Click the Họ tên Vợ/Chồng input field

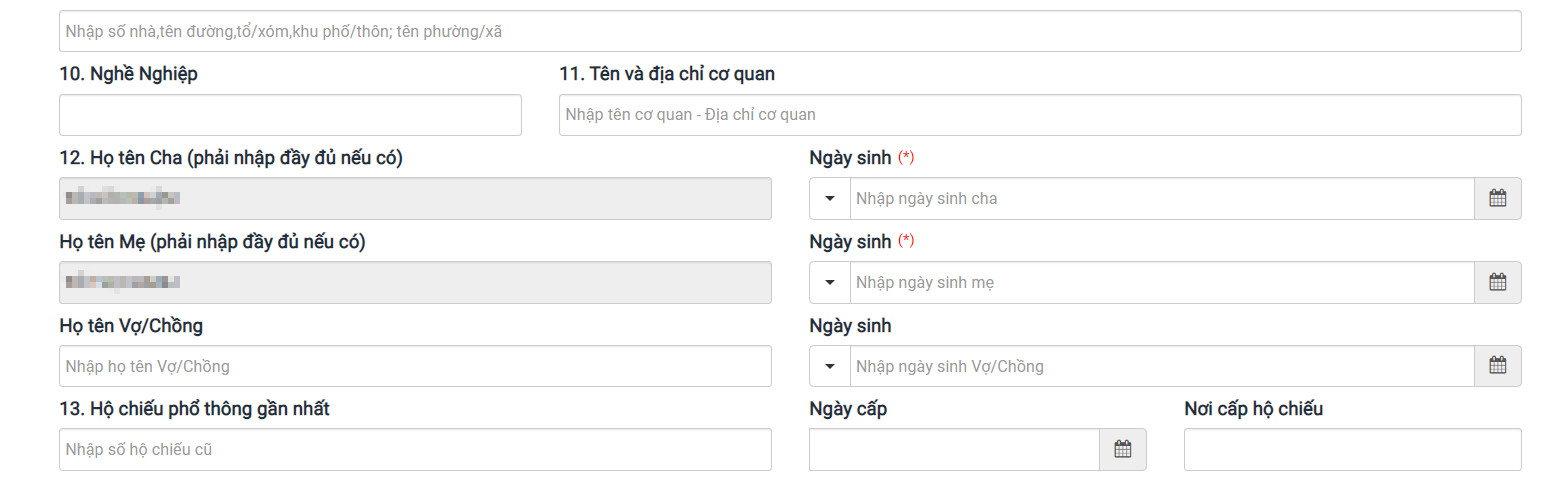tap(415, 366)
